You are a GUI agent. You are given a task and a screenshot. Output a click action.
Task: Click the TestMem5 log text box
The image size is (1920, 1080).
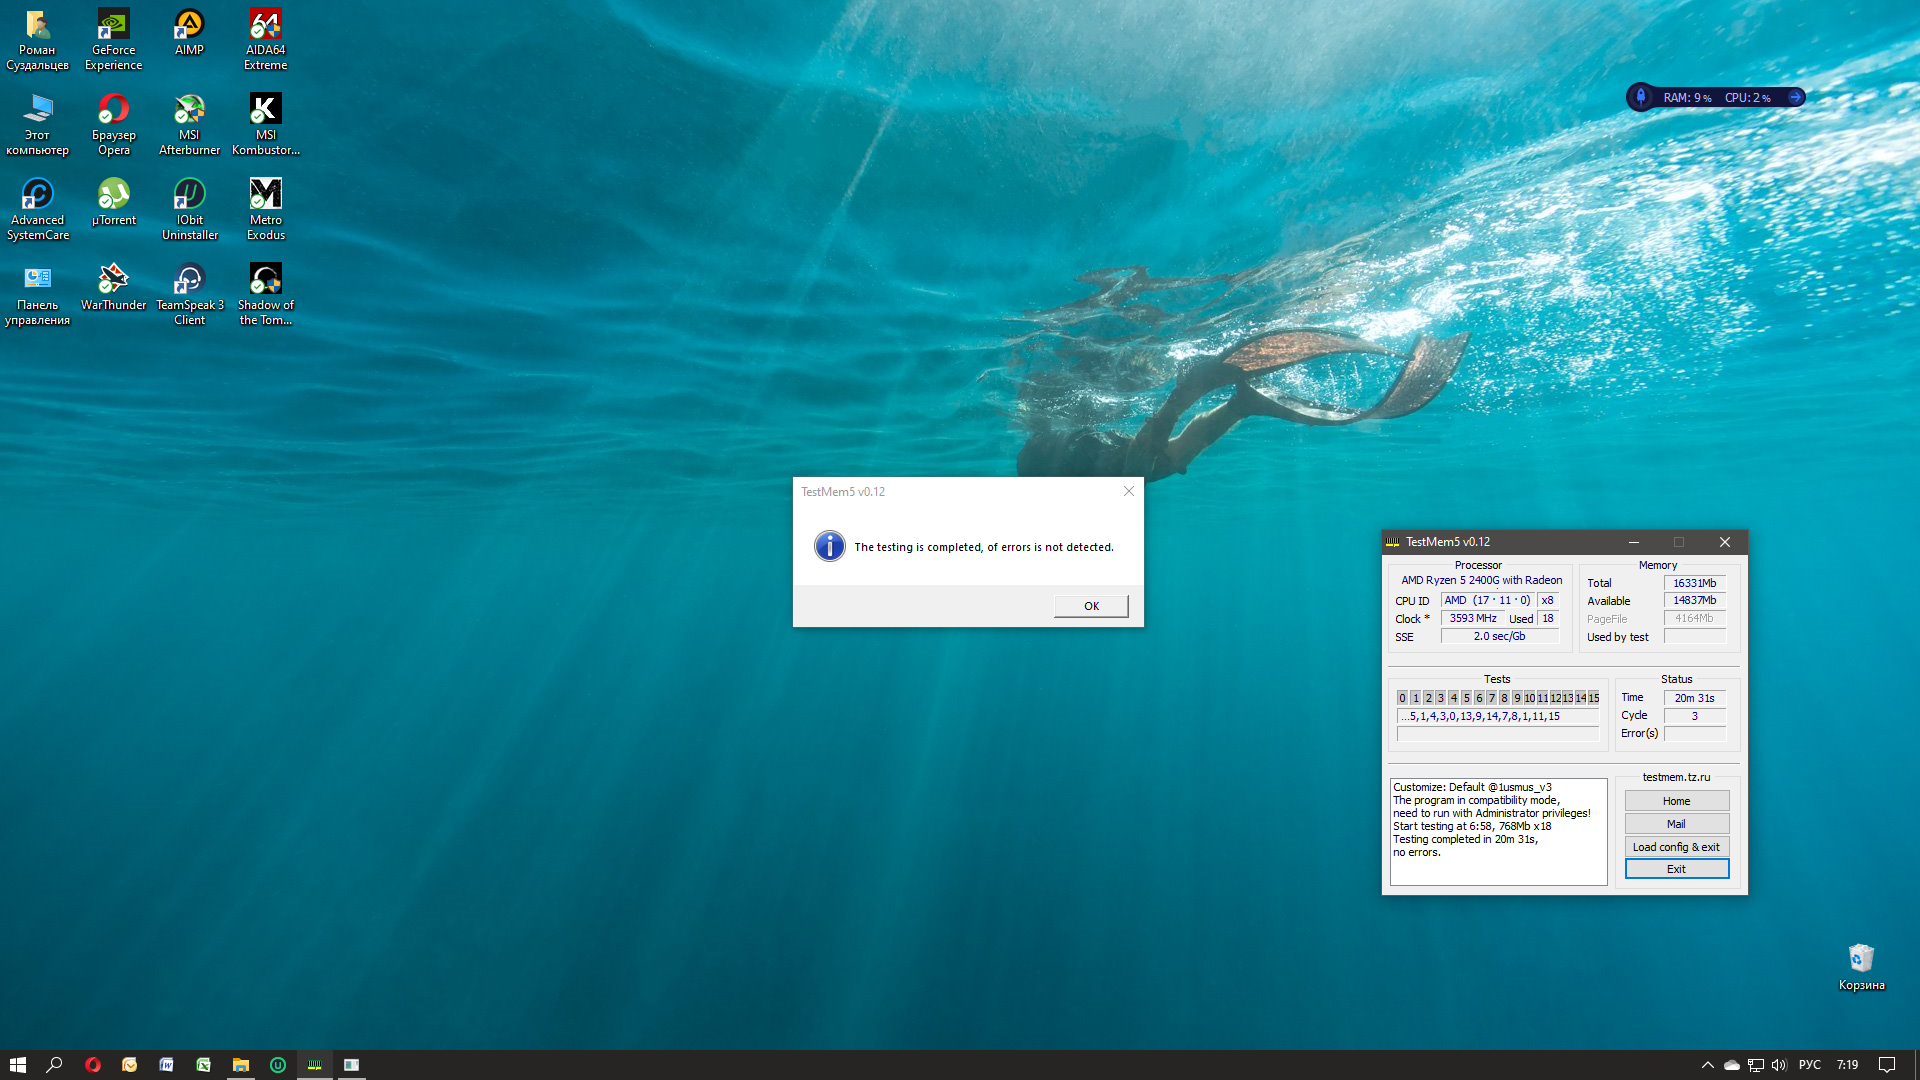[1497, 832]
